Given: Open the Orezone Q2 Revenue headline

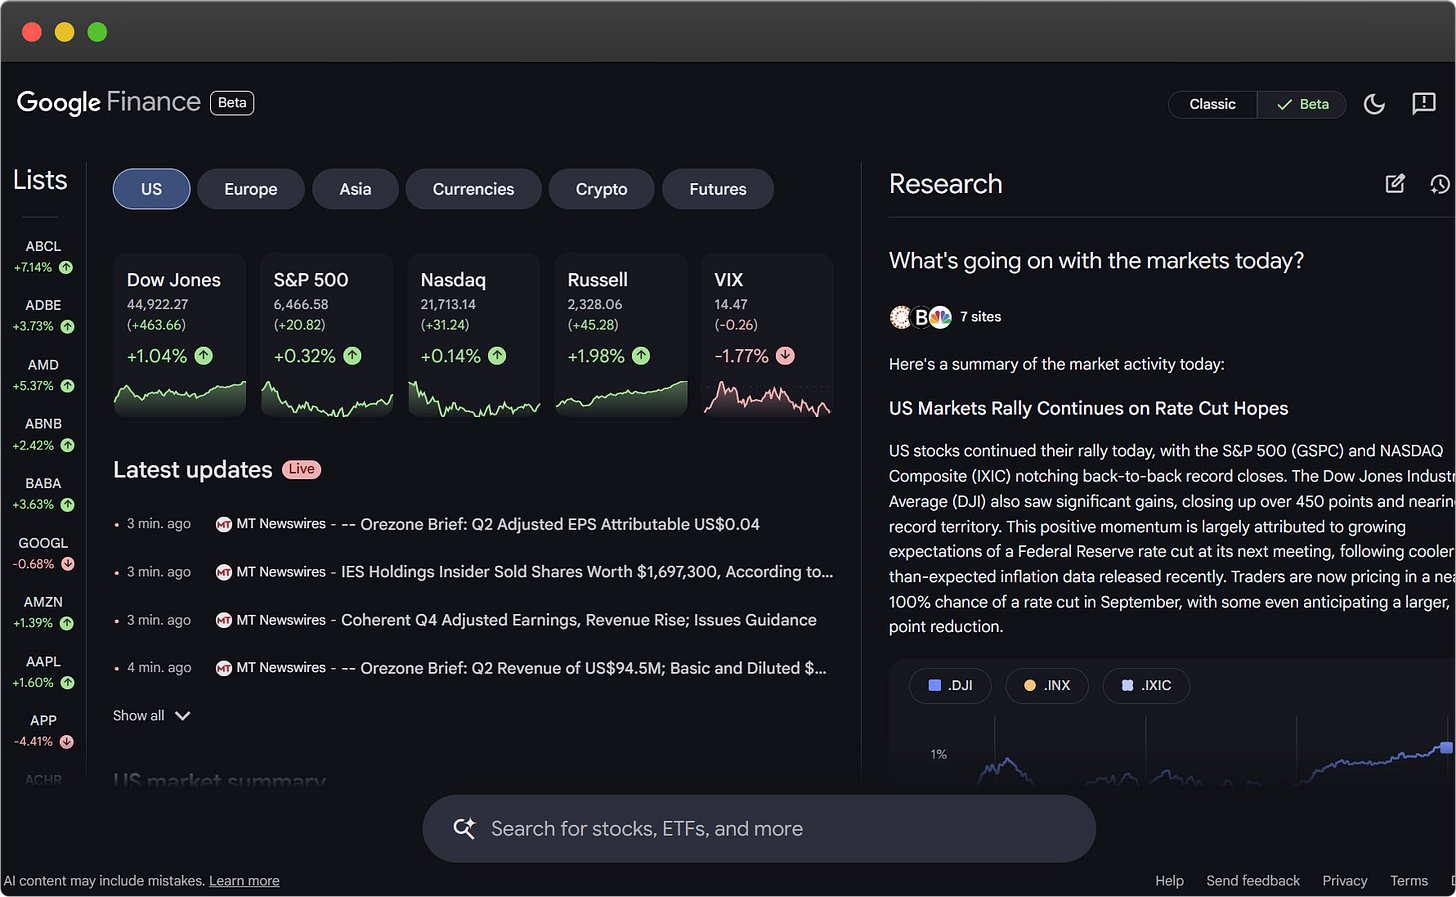Looking at the screenshot, I should [x=584, y=668].
